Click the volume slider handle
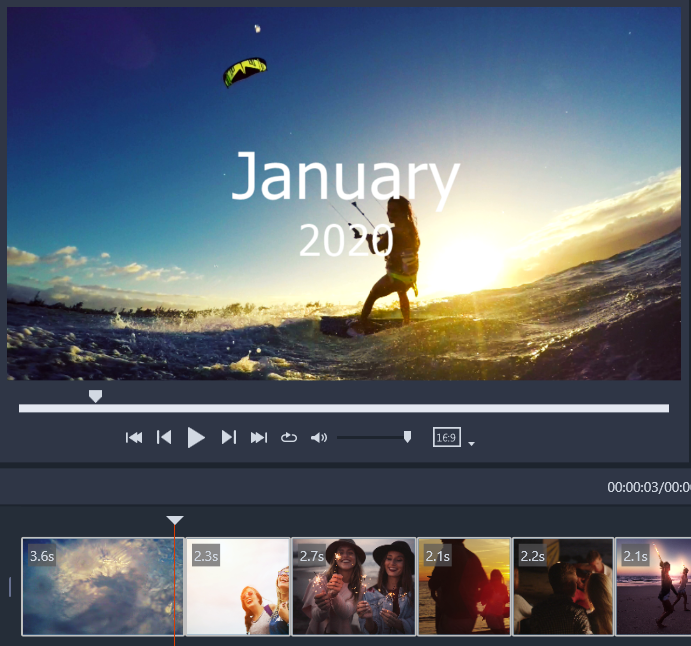 [407, 437]
